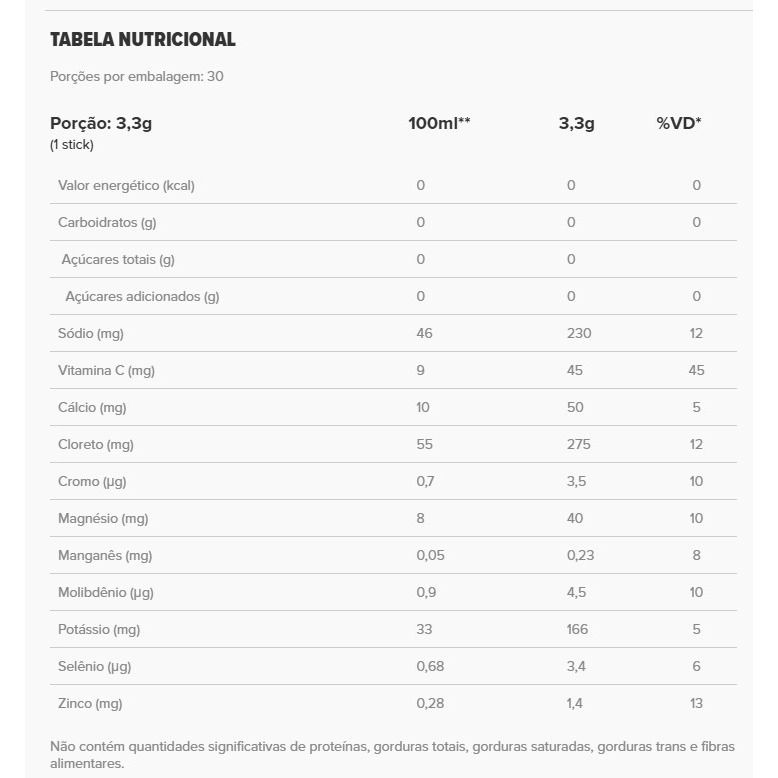Click the 'Magnésio (mg)' row label
The height and width of the screenshot is (778, 778).
pos(103,519)
